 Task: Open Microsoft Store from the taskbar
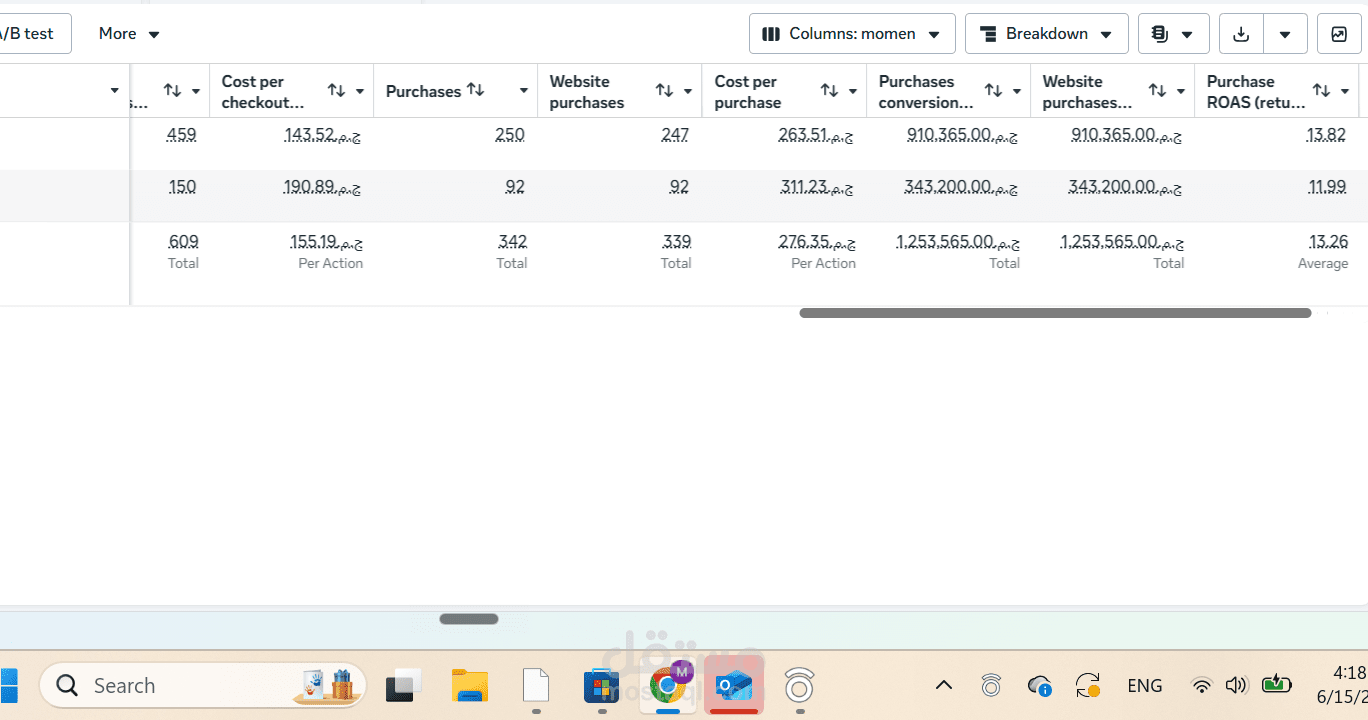pyautogui.click(x=601, y=686)
